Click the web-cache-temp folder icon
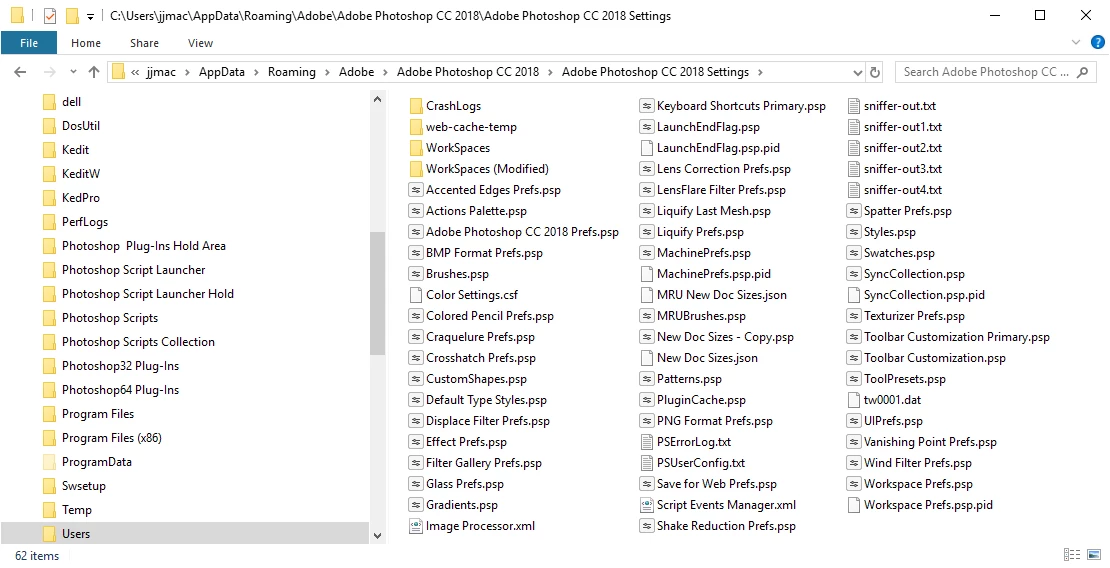The height and width of the screenshot is (568, 1110). (x=416, y=127)
